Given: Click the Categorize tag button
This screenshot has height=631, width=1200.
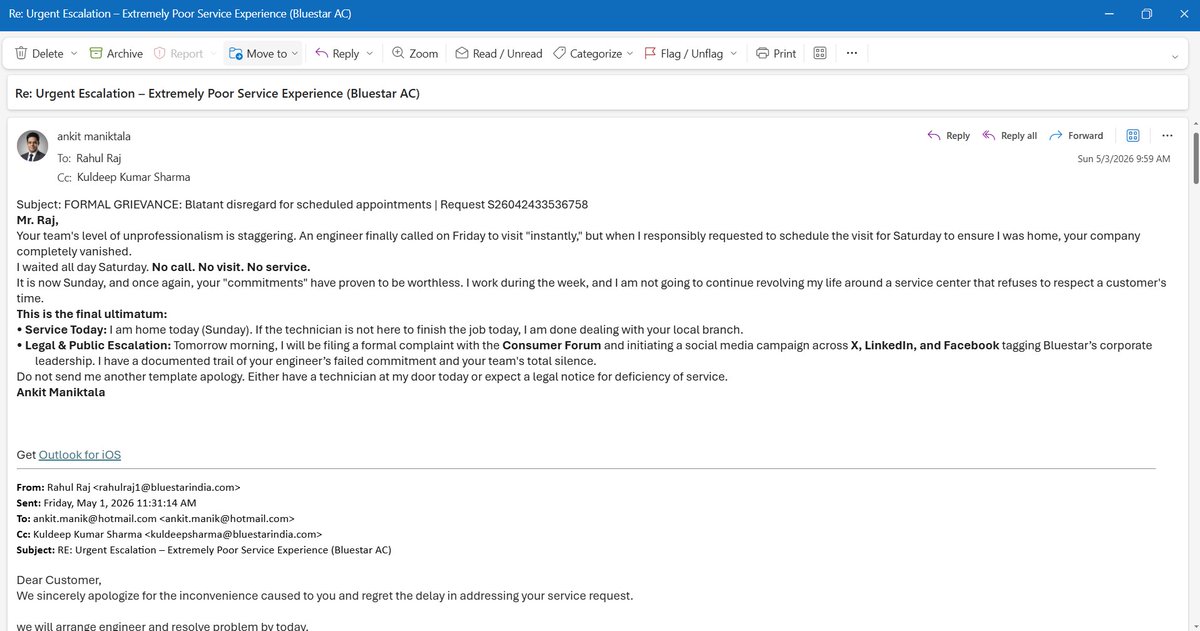Looking at the screenshot, I should (x=587, y=54).
